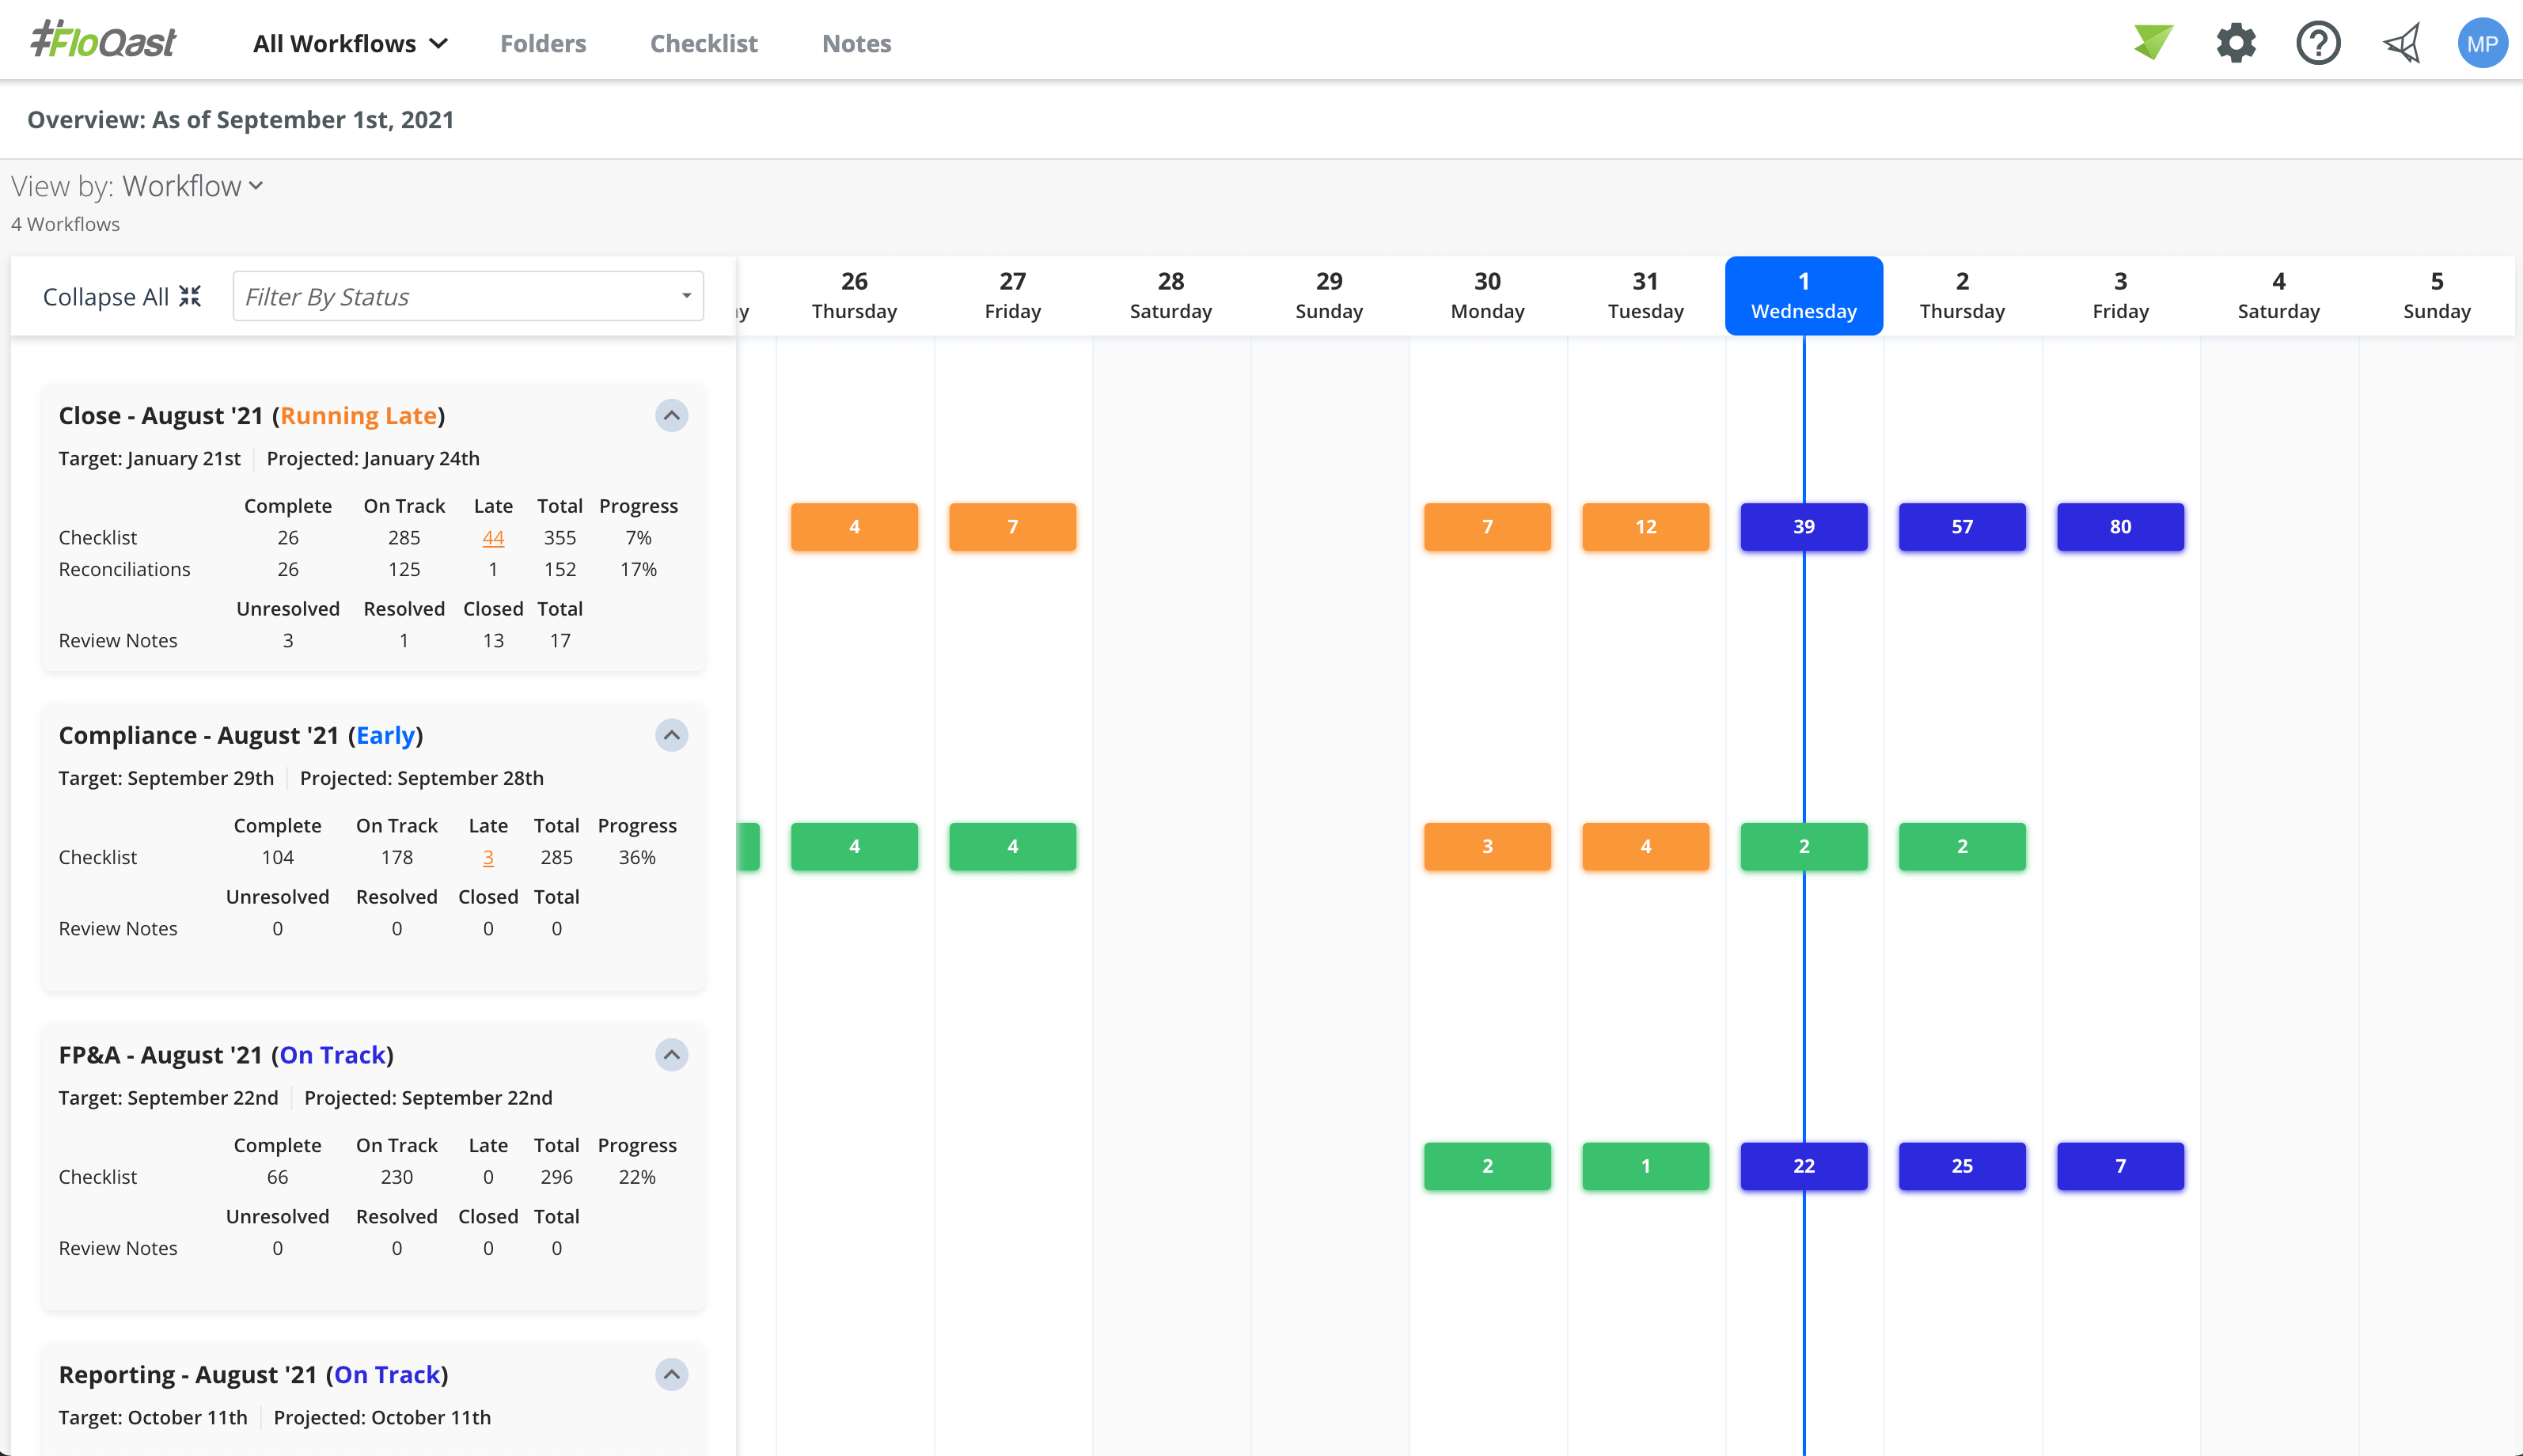Click FP&A blue tile 7 on Friday
2523x1456 pixels.
[2121, 1167]
